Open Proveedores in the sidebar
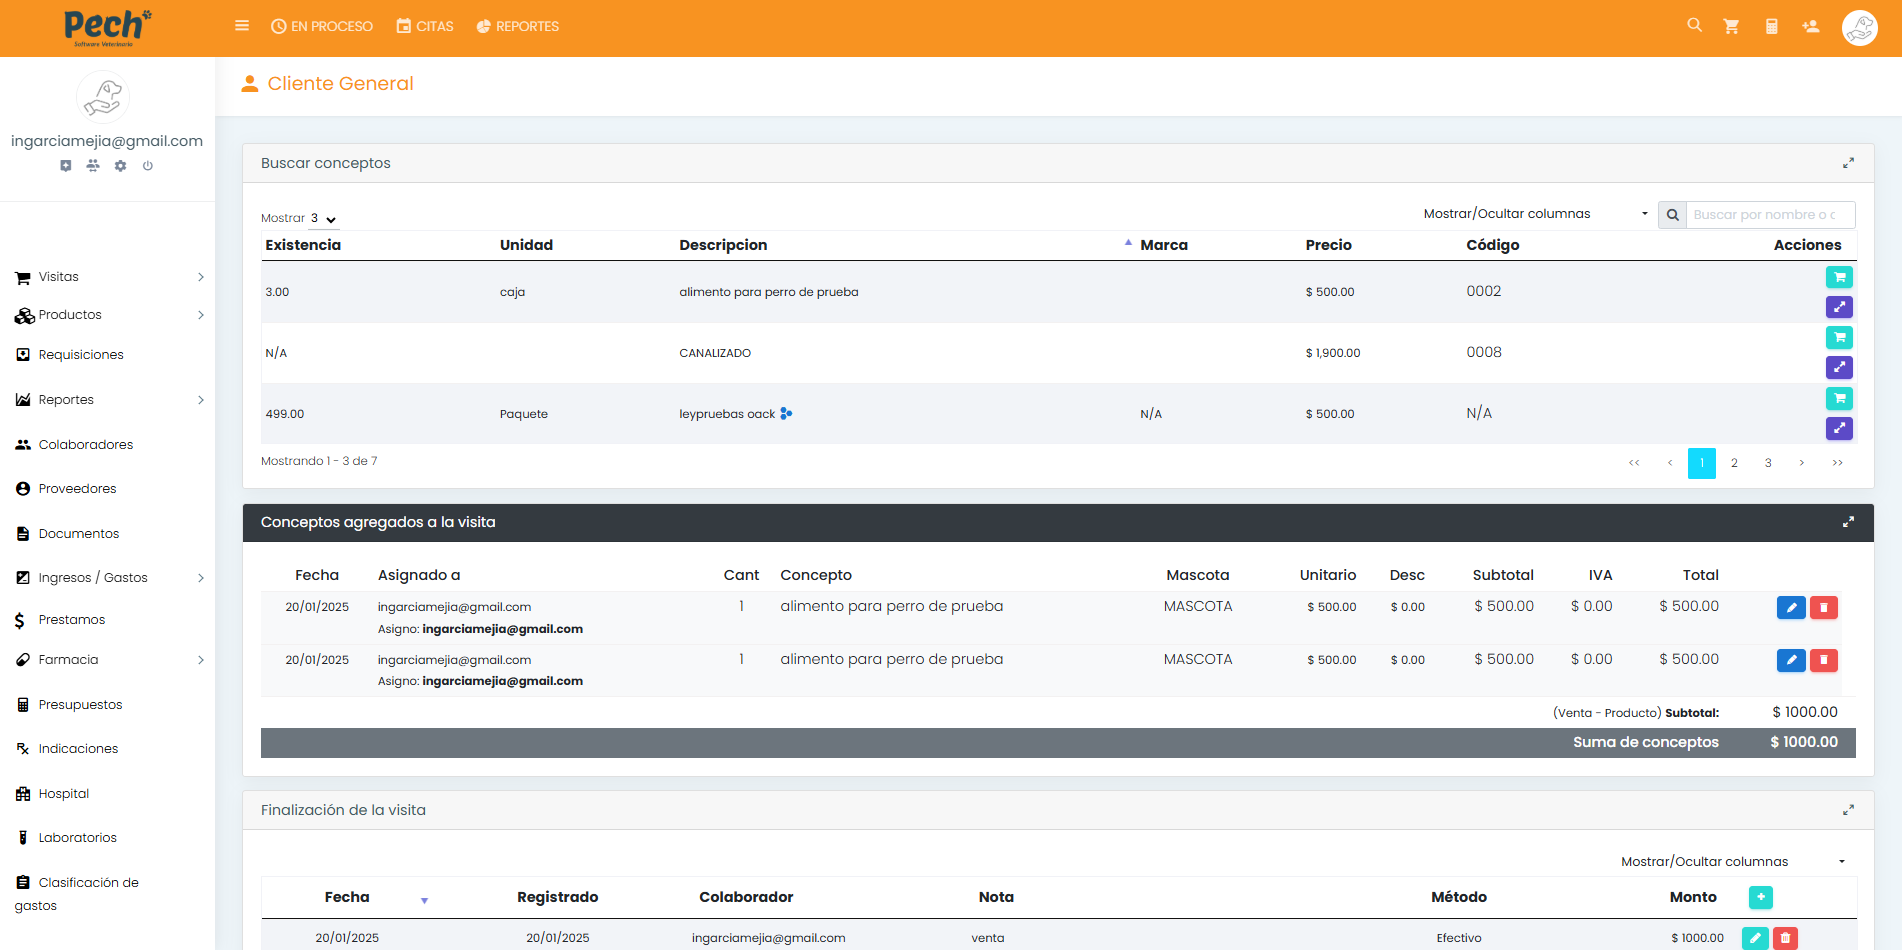 click(77, 489)
